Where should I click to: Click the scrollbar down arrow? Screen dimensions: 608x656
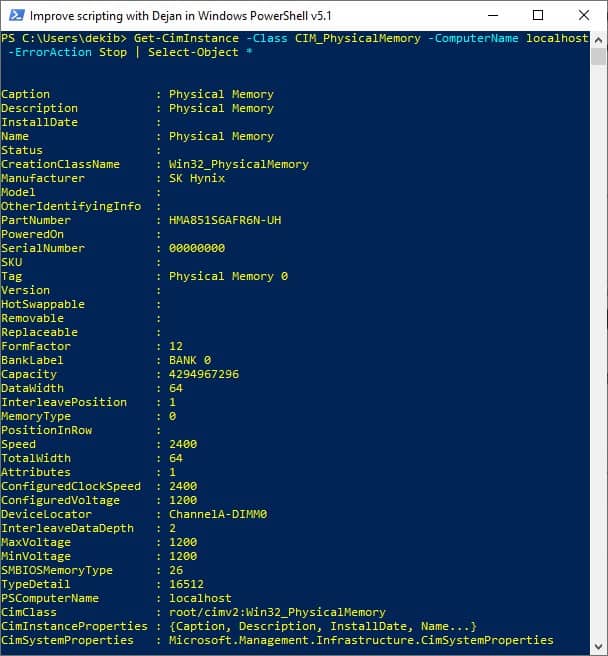pyautogui.click(x=598, y=646)
